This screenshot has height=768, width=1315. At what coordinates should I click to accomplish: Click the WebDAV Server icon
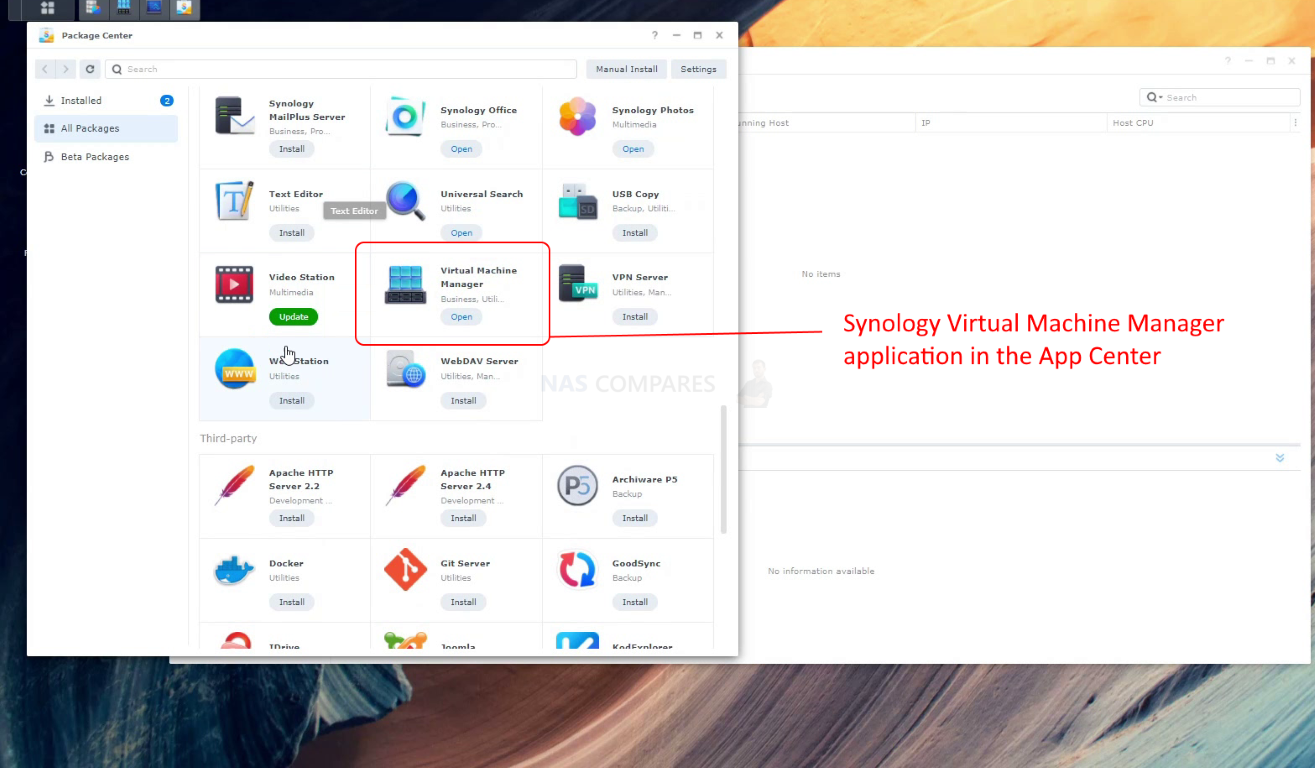(x=406, y=368)
